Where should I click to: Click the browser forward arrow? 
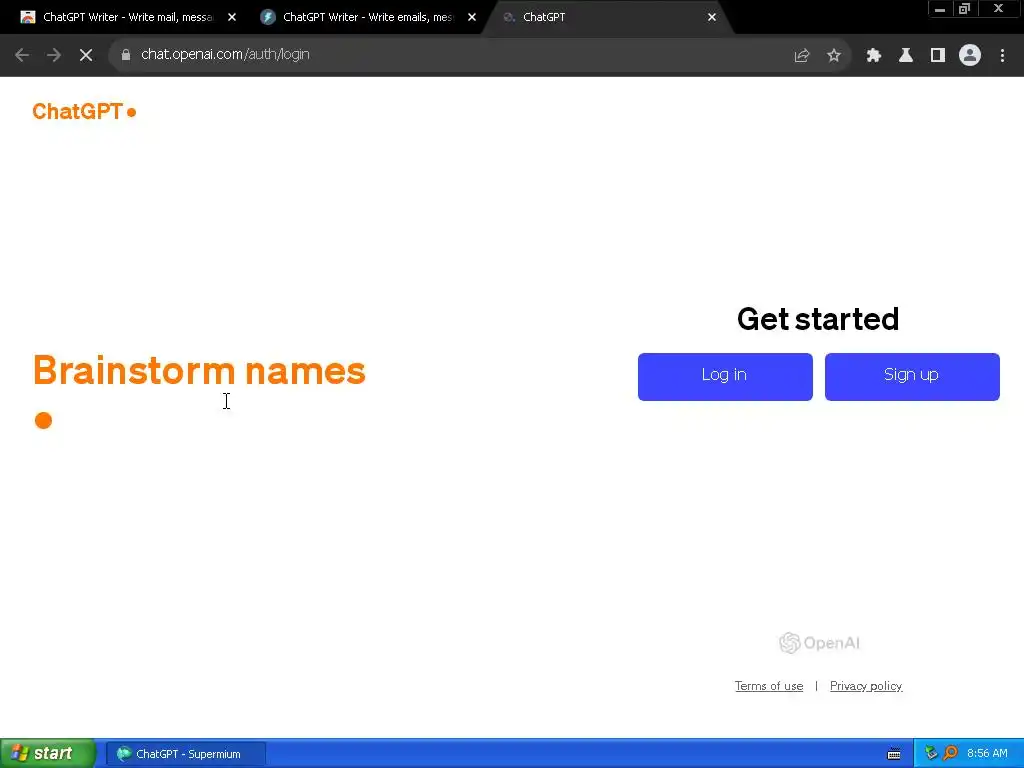click(54, 55)
